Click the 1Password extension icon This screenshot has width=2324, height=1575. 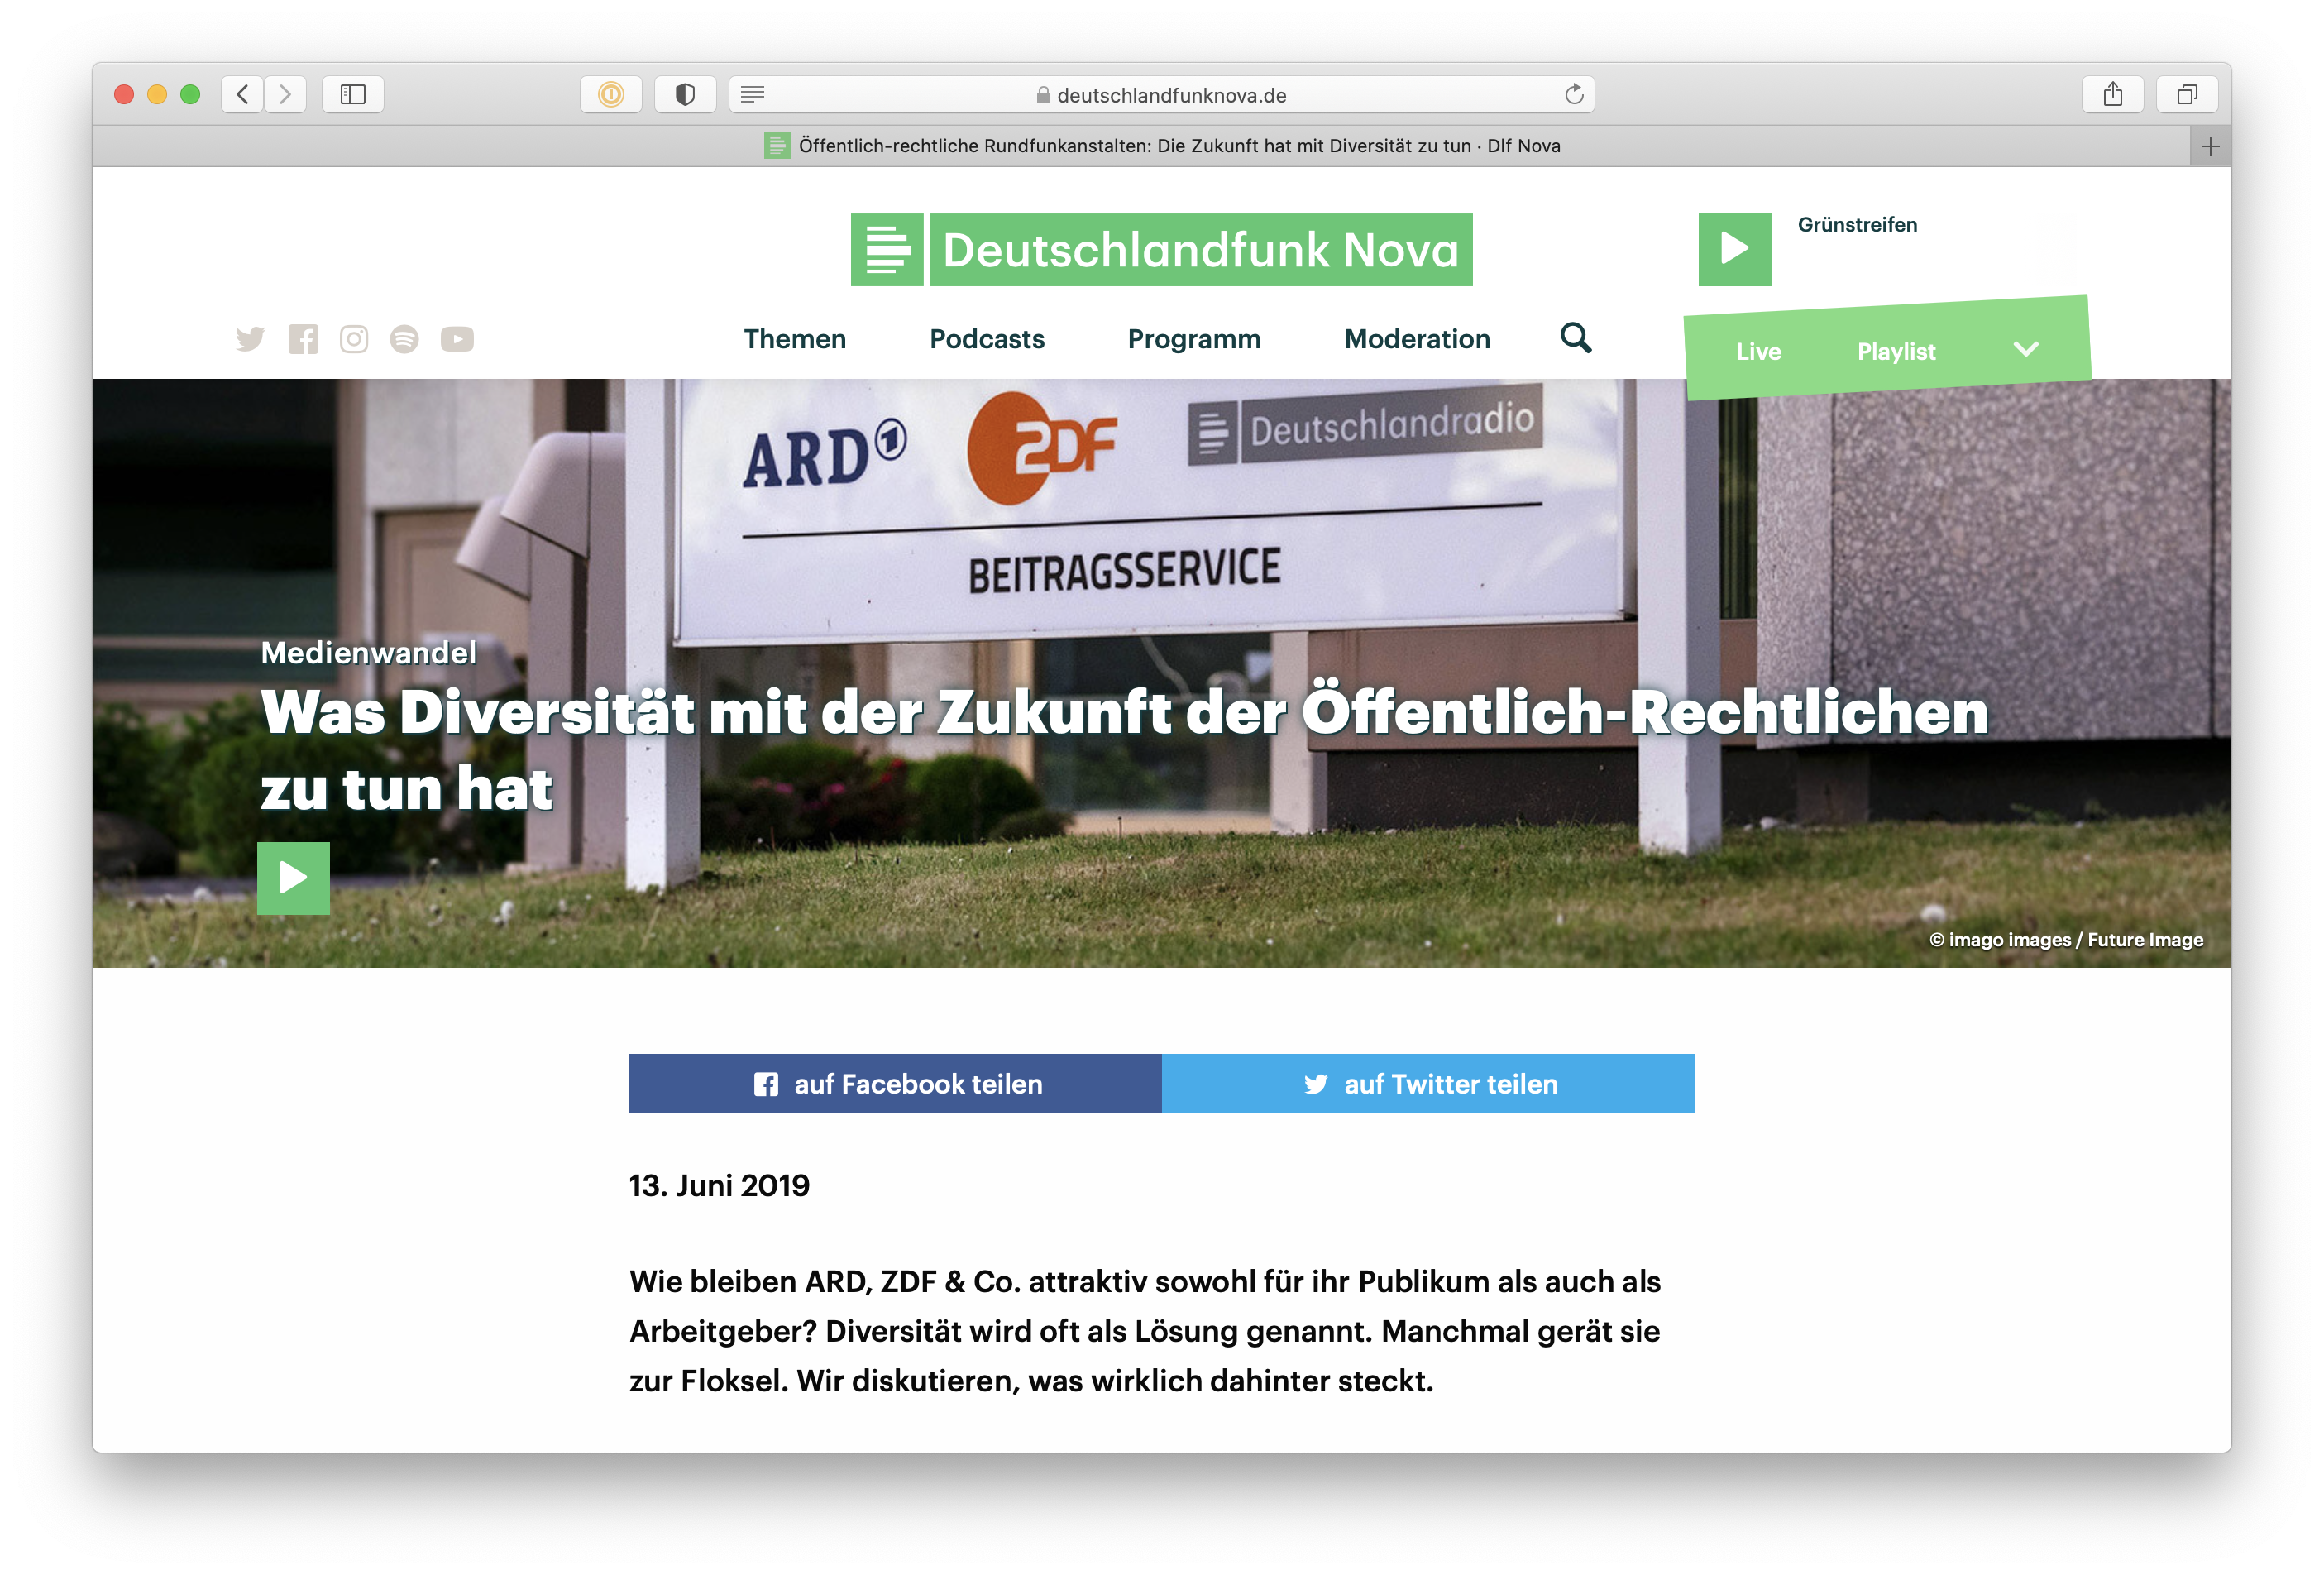point(611,95)
